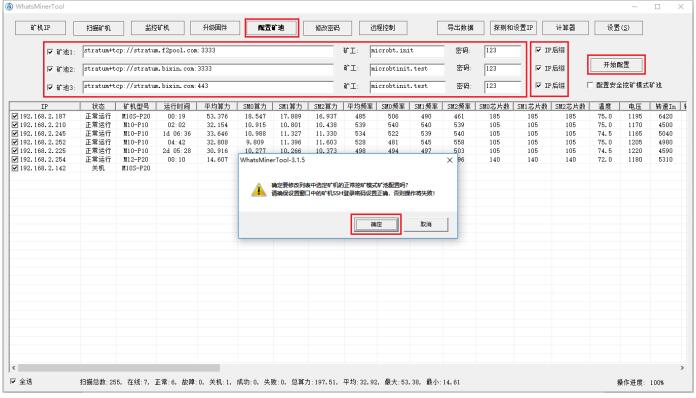This screenshot has width=696, height=398.
Task: Click the pool 2 worker name field
Action: 407,69
